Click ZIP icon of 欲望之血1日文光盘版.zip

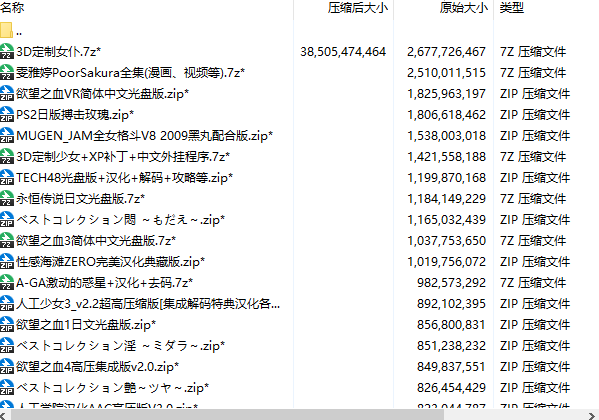coord(7,324)
